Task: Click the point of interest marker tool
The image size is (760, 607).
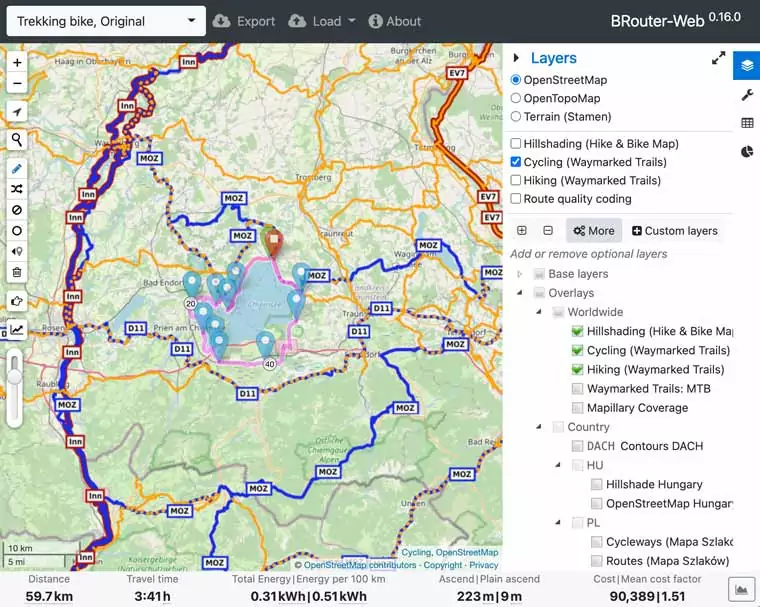Action: point(17,251)
